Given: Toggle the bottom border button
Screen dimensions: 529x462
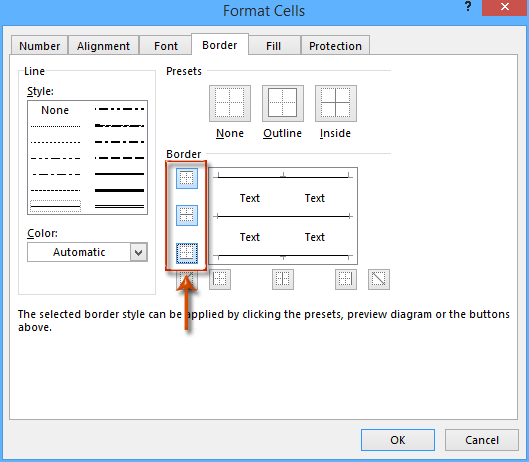Looking at the screenshot, I should 187,253.
